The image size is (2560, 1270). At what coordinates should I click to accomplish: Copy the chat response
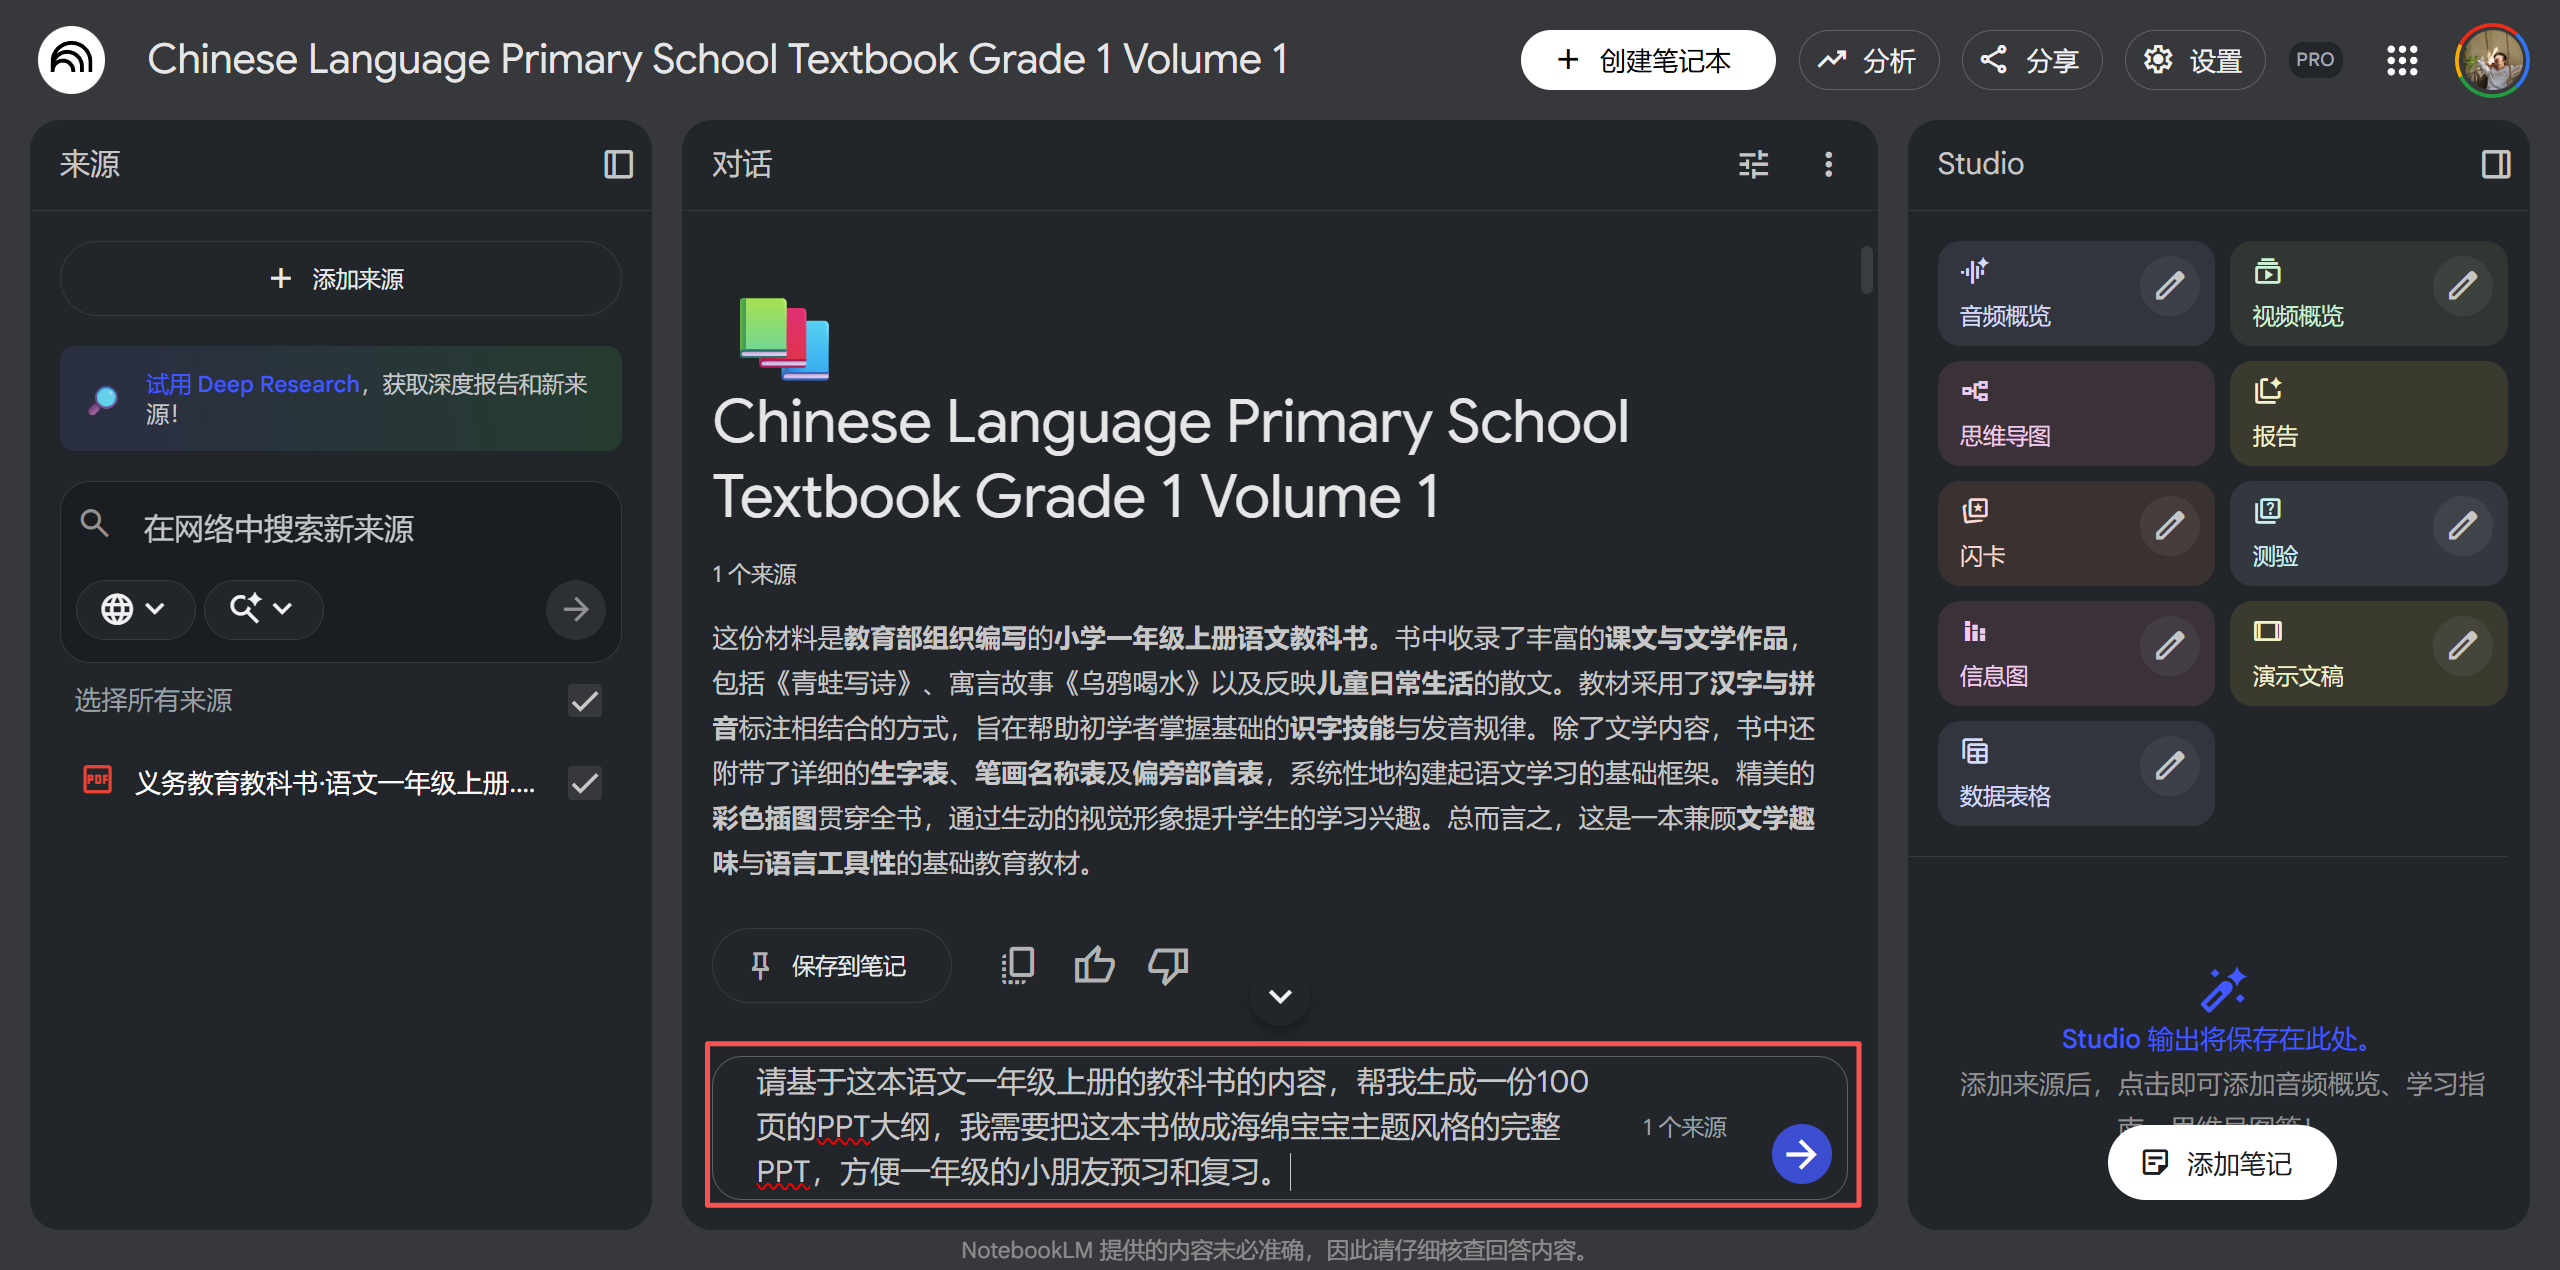click(1017, 965)
